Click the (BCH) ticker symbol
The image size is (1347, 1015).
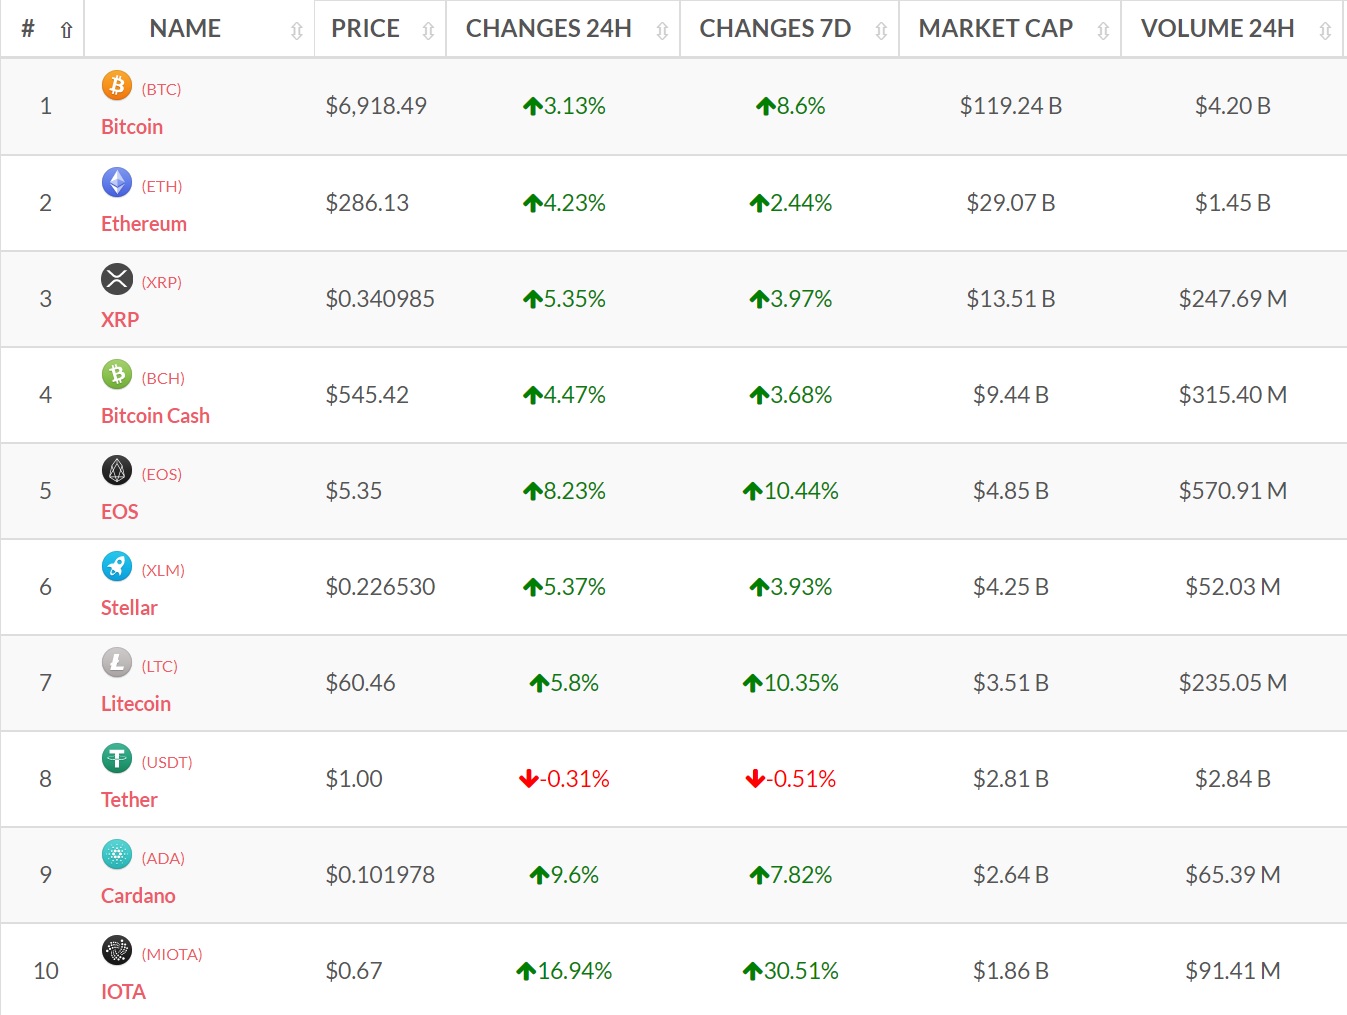coord(163,378)
